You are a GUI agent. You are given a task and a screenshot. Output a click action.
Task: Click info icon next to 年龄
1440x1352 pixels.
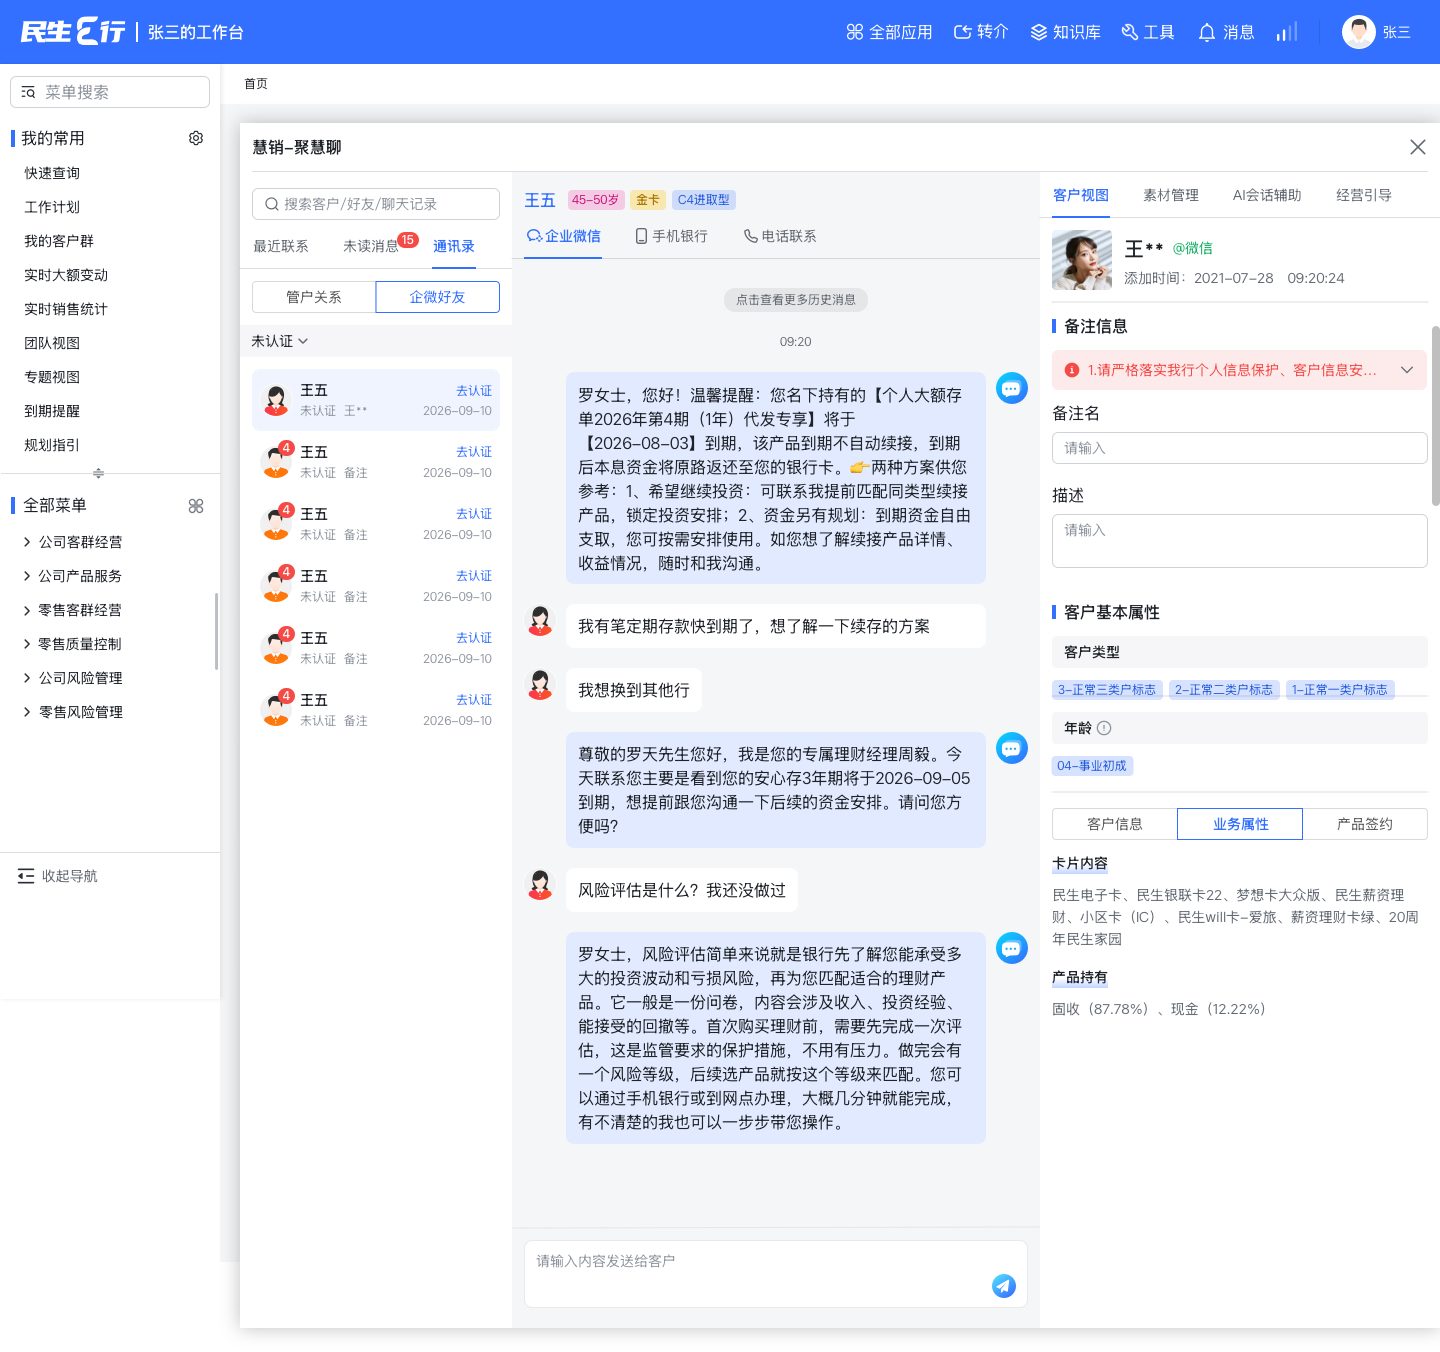(1104, 728)
